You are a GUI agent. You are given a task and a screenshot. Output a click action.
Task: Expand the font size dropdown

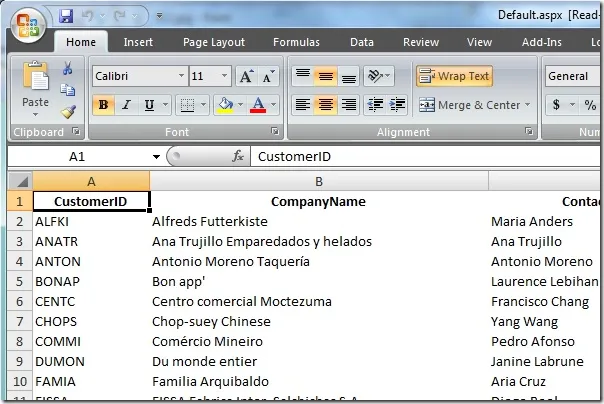225,76
